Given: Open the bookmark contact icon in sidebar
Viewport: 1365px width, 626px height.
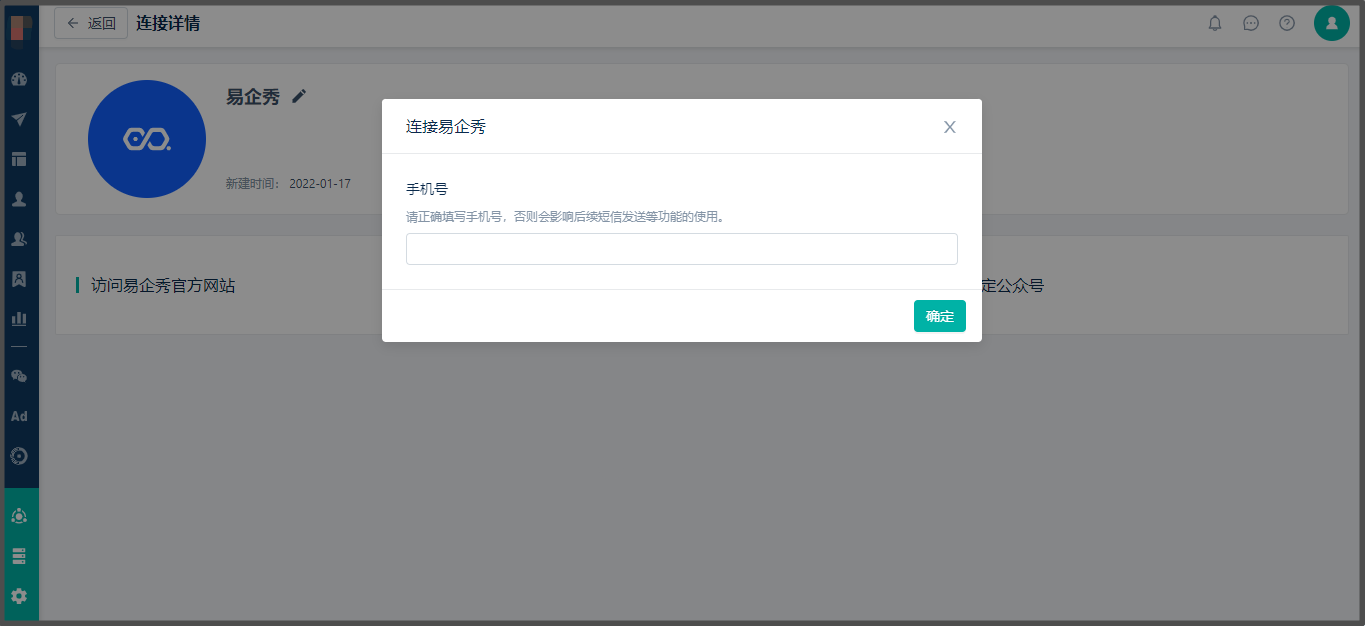Looking at the screenshot, I should 19,279.
